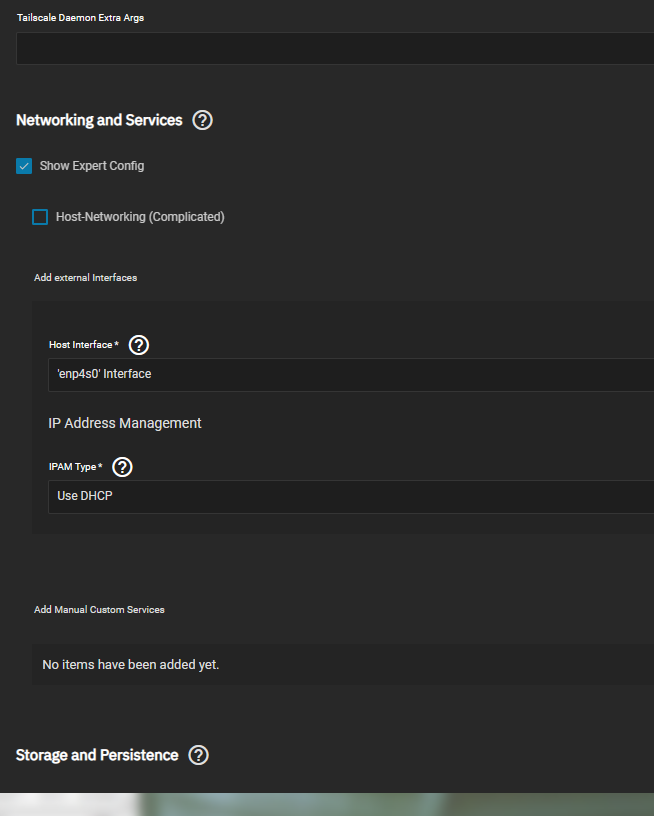
Task: Open the Host Interface help tooltip
Action: pyautogui.click(x=139, y=345)
